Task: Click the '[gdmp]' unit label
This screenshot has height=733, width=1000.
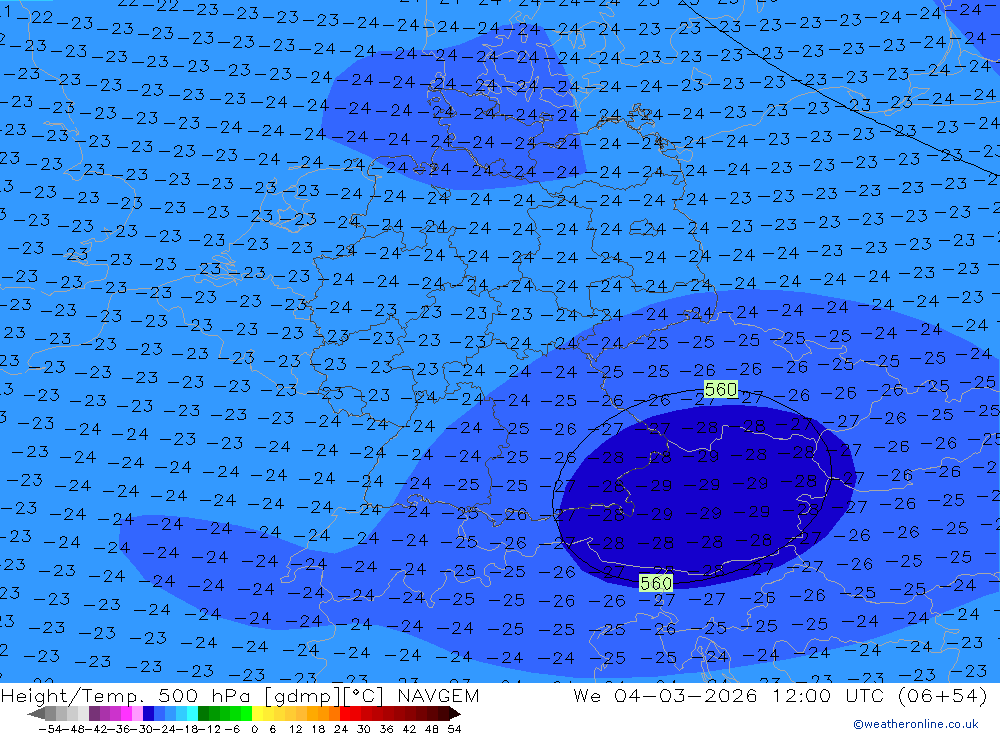Action: pos(303,696)
